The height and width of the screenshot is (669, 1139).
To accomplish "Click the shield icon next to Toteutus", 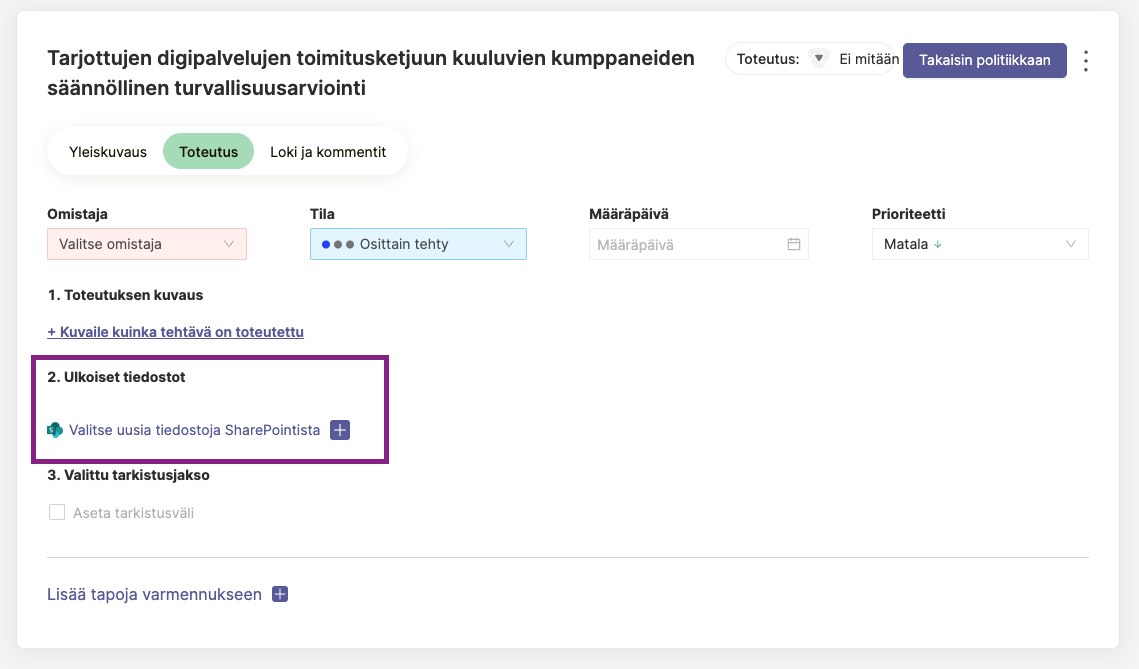I will pyautogui.click(x=819, y=59).
